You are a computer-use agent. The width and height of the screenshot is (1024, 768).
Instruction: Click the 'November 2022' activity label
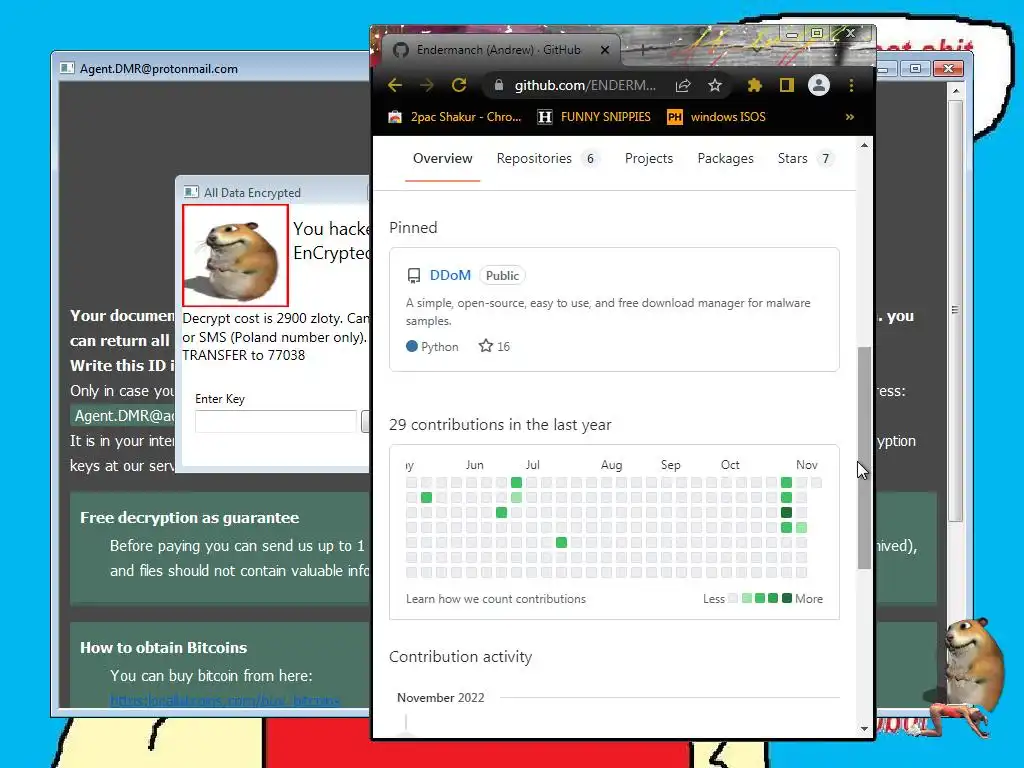441,697
